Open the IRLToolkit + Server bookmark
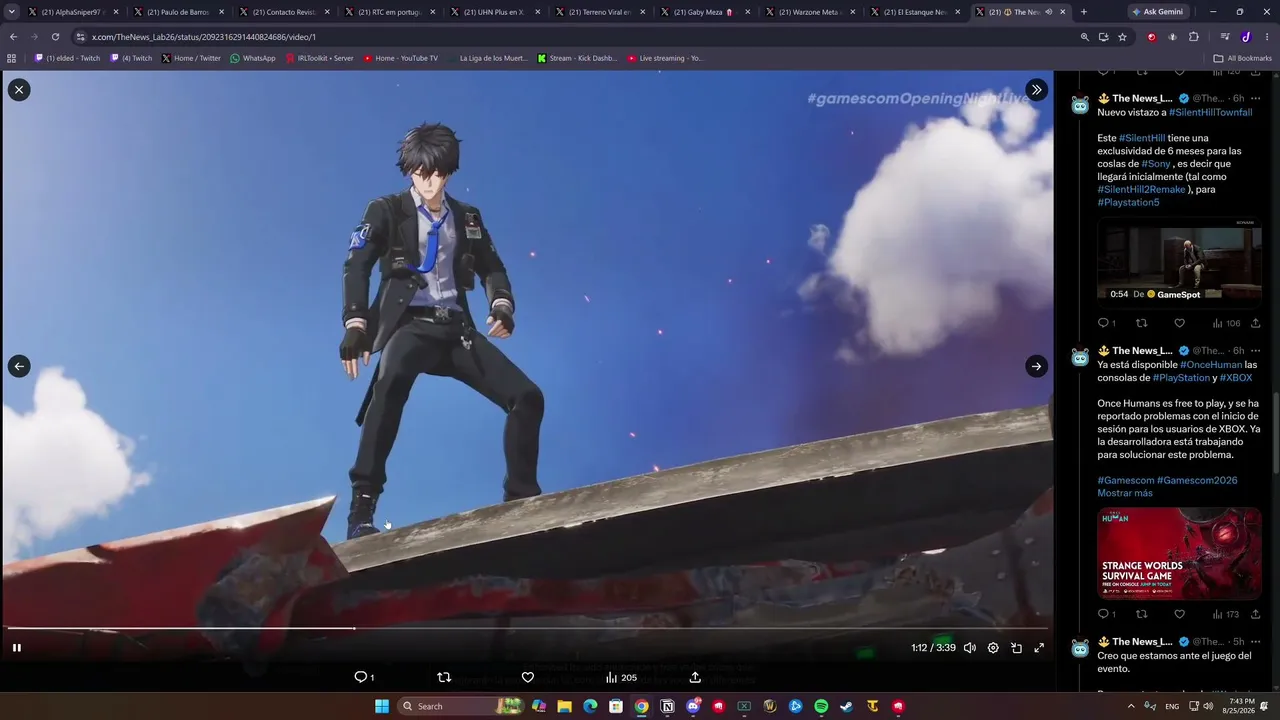Screen dimensions: 1280x720 319,58
